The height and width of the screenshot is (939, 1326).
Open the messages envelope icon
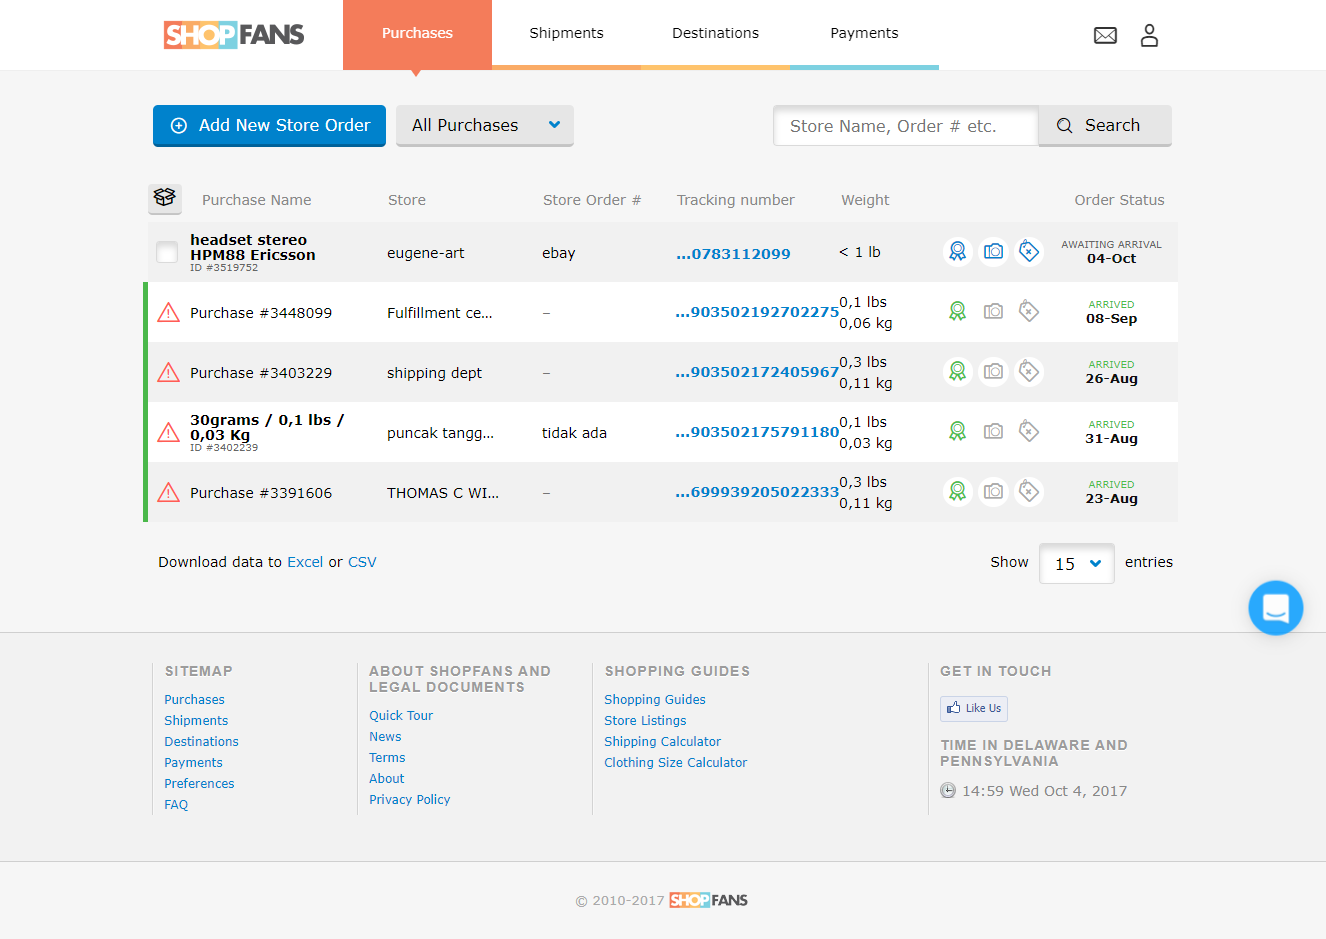[x=1105, y=36]
